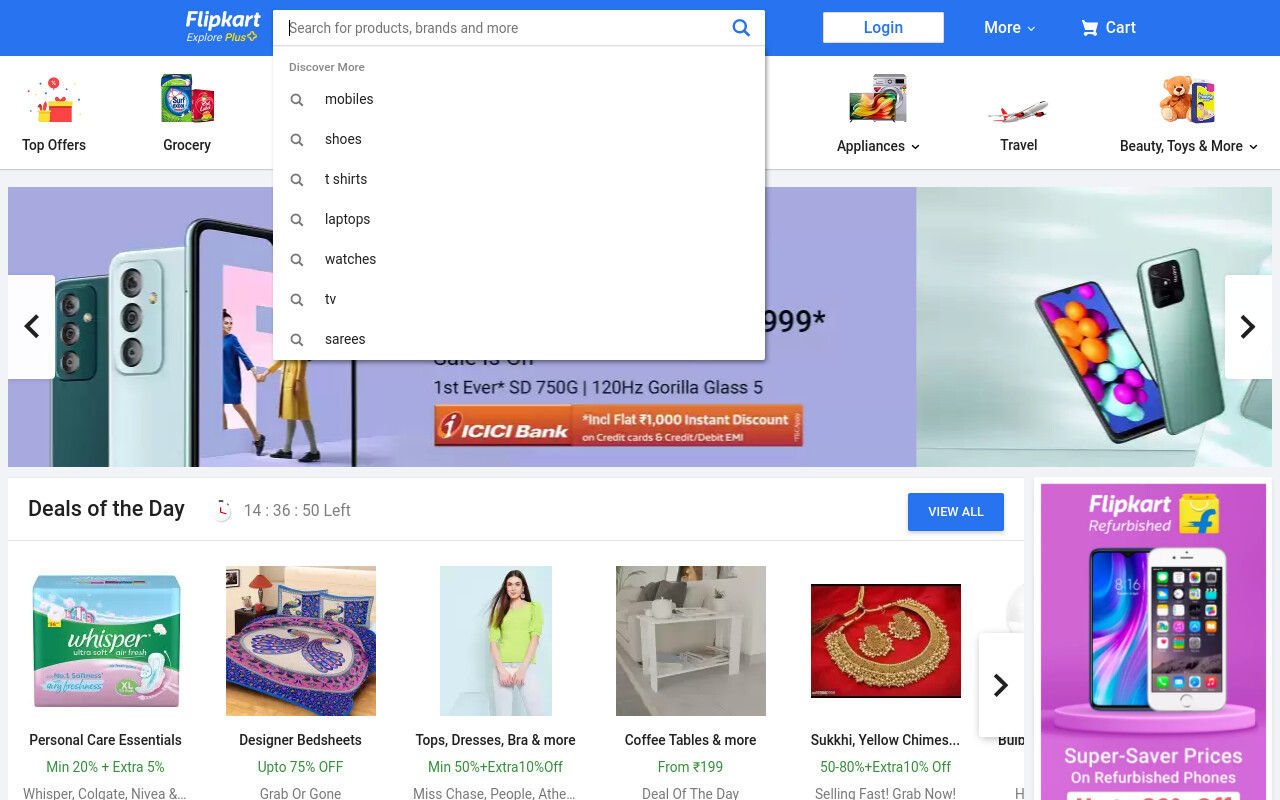Viewport: 1280px width, 800px height.
Task: Click the Login button
Action: (883, 28)
